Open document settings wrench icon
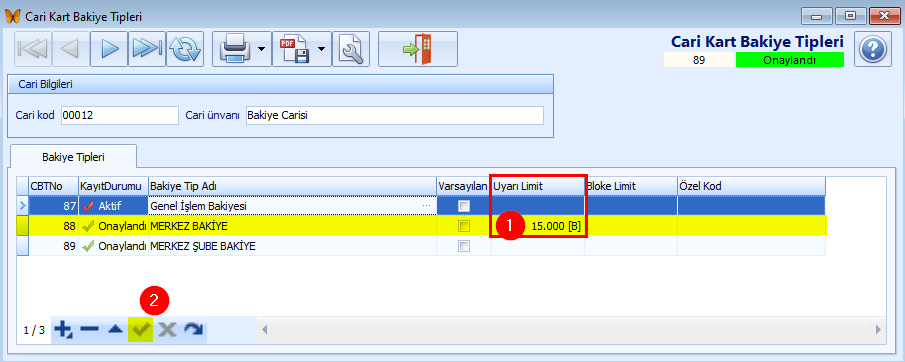This screenshot has width=905, height=362. [351, 50]
